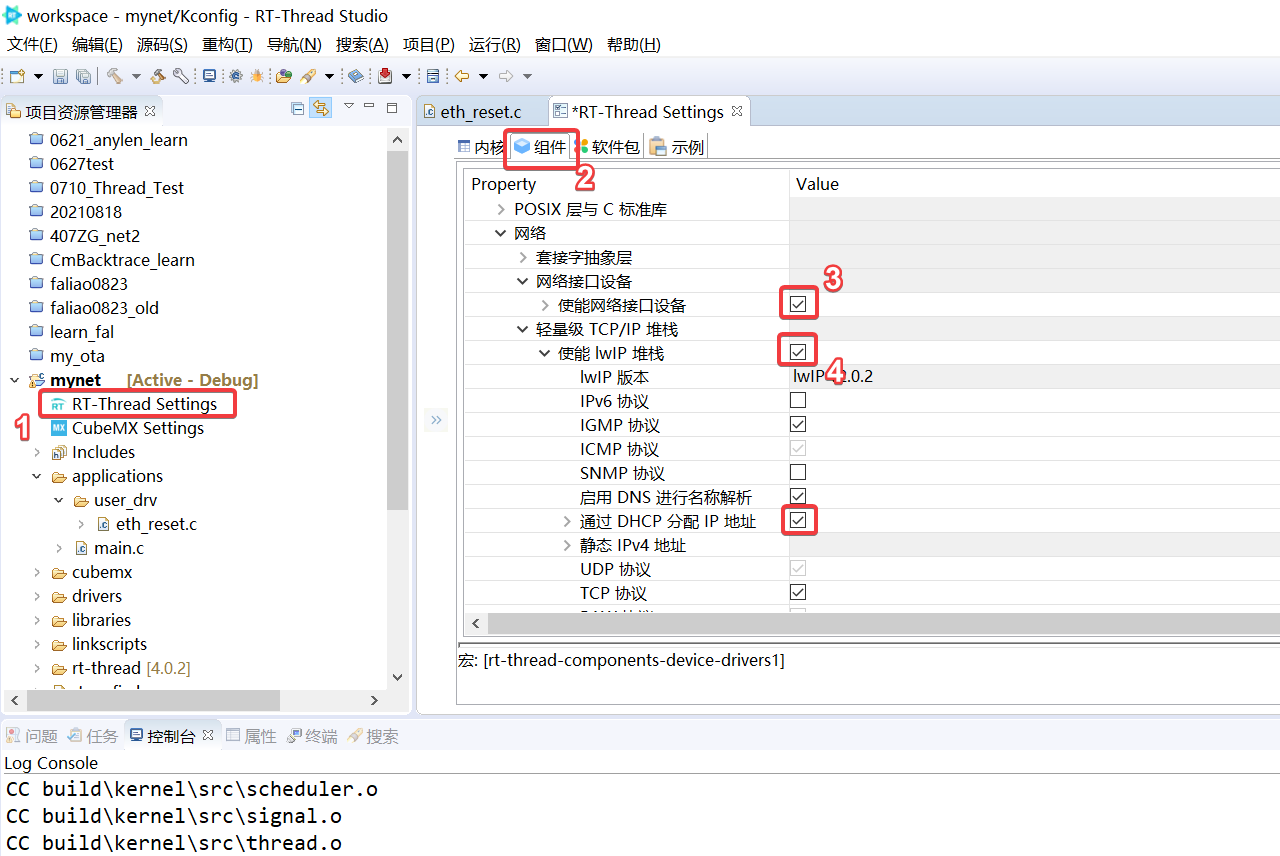Enable IPv6 协议 checkbox

pyautogui.click(x=798, y=400)
